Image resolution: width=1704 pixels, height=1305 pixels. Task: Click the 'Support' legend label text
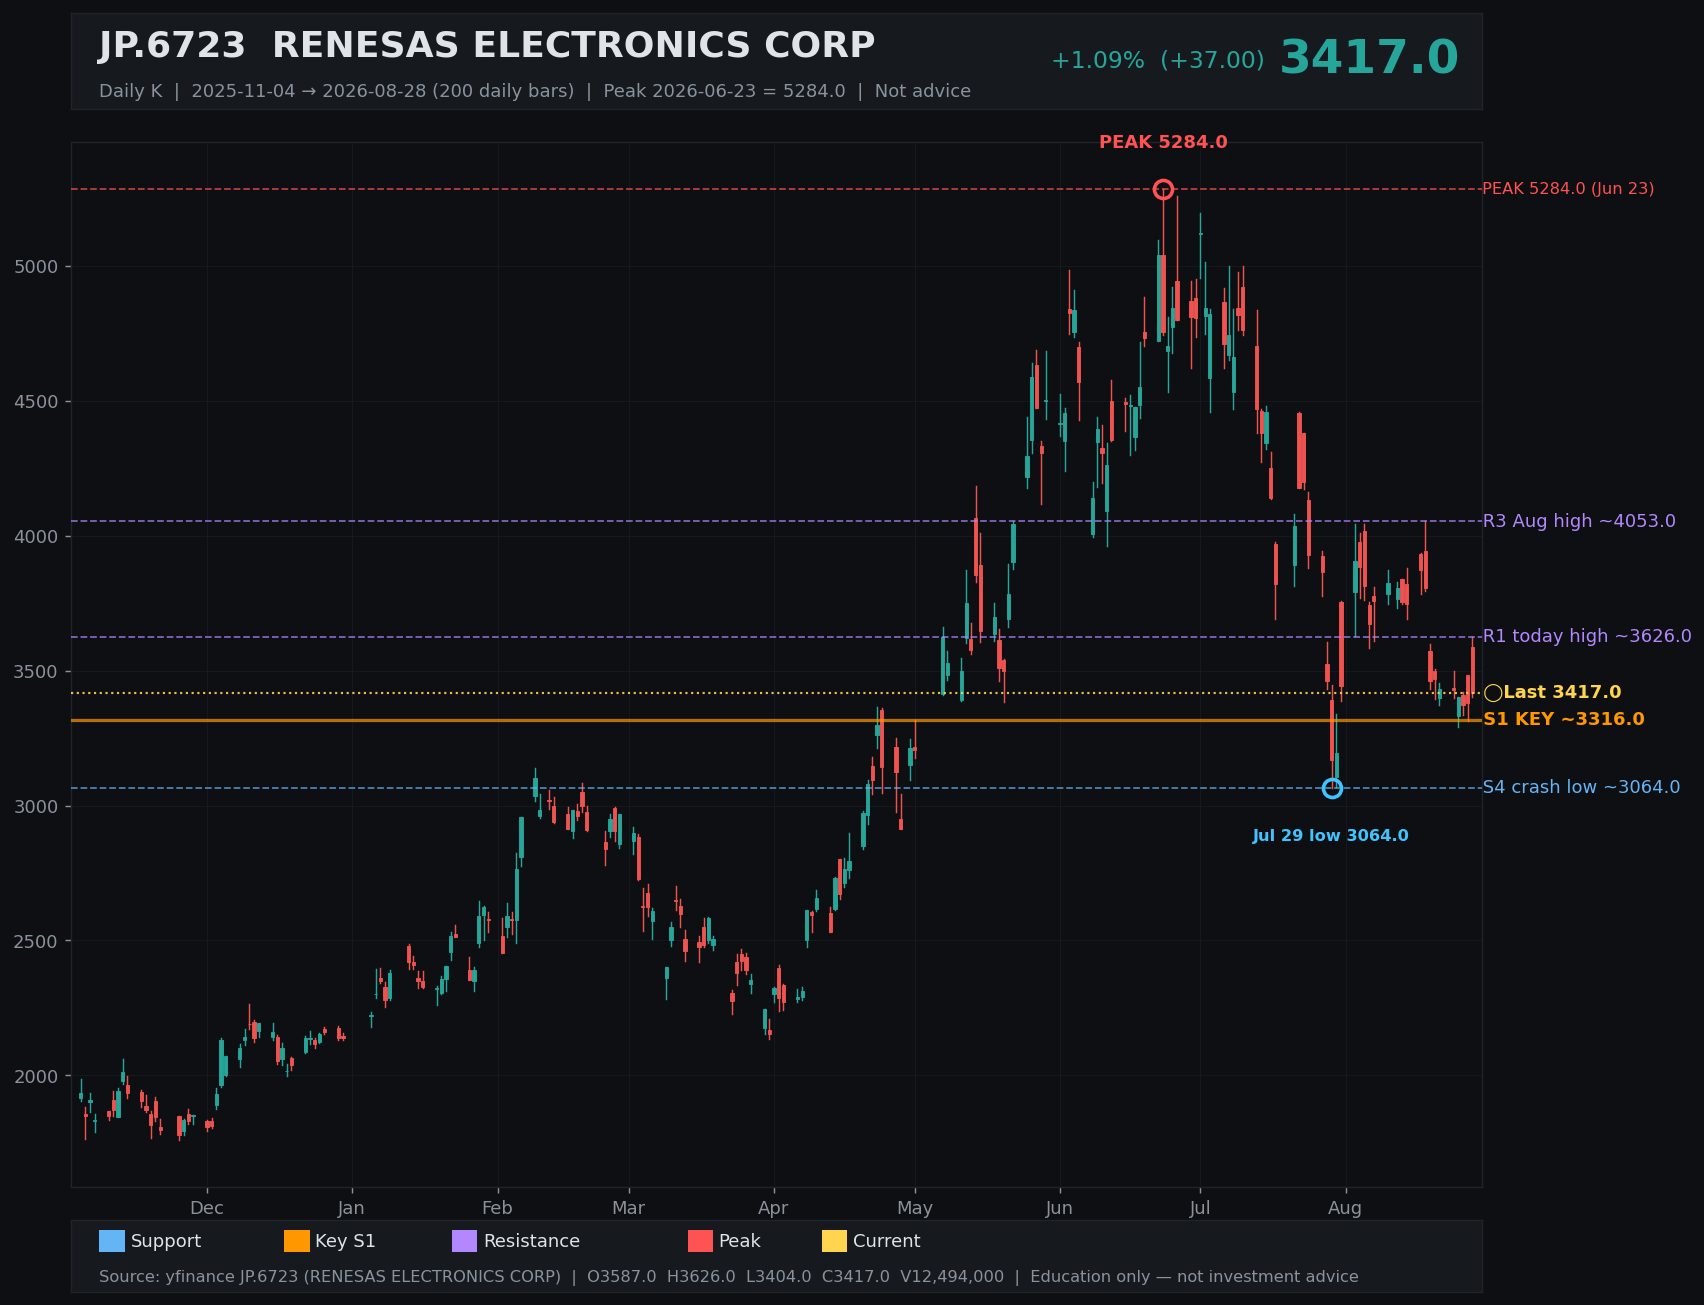pyautogui.click(x=166, y=1241)
